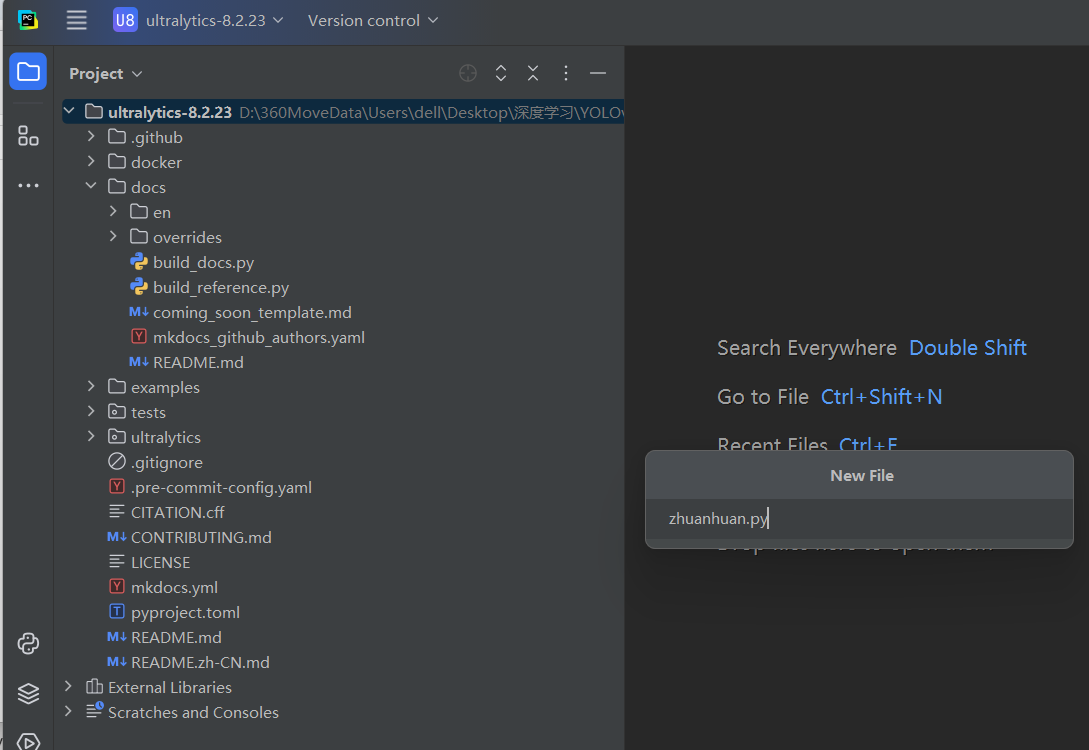This screenshot has height=750, width=1089.
Task: Expand the examples folder
Action: 91,386
